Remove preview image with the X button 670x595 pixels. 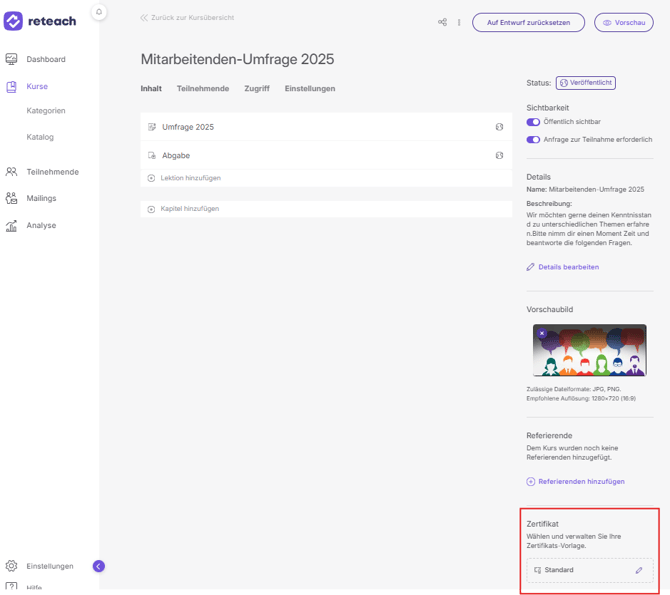point(542,333)
